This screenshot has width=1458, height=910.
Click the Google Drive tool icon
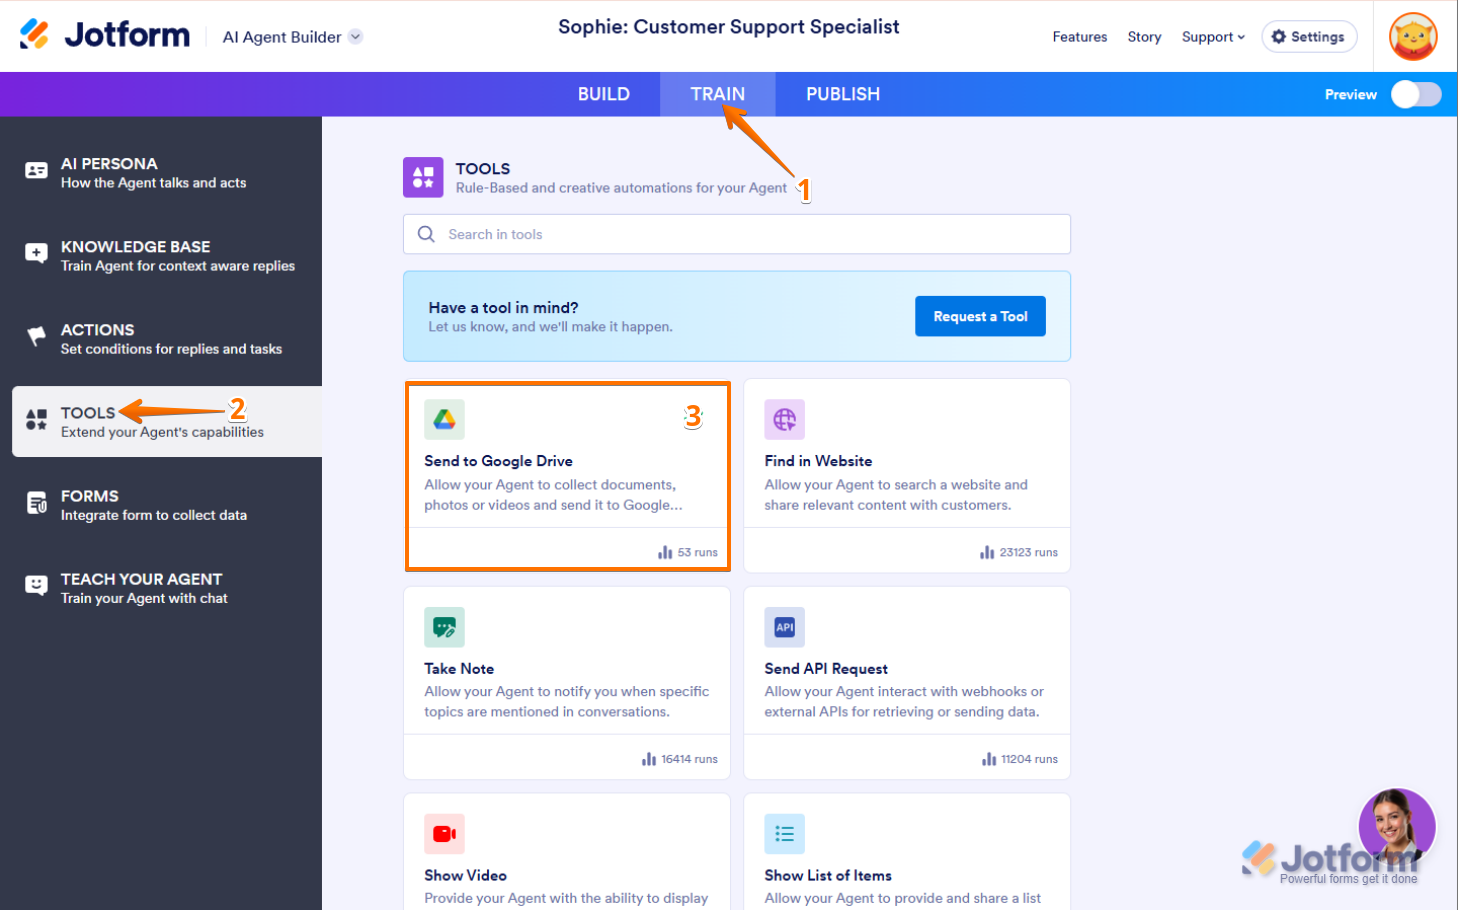click(444, 420)
